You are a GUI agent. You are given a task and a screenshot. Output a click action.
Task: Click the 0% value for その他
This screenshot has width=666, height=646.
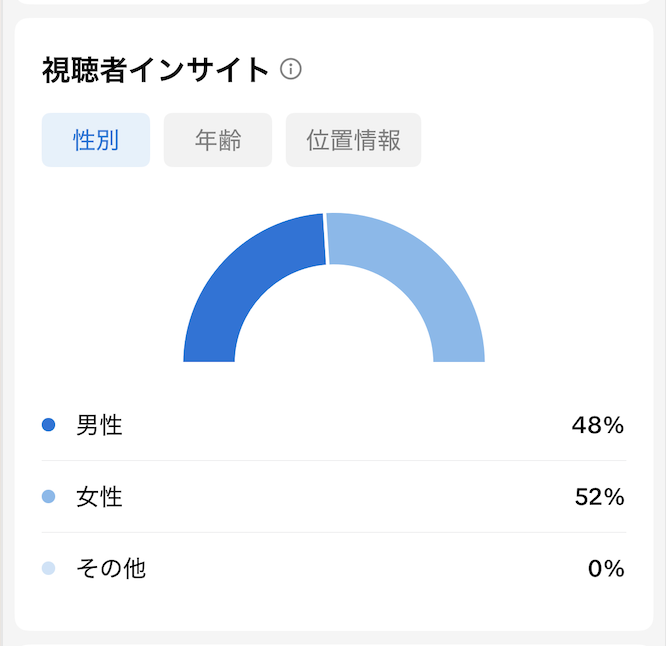(x=606, y=569)
